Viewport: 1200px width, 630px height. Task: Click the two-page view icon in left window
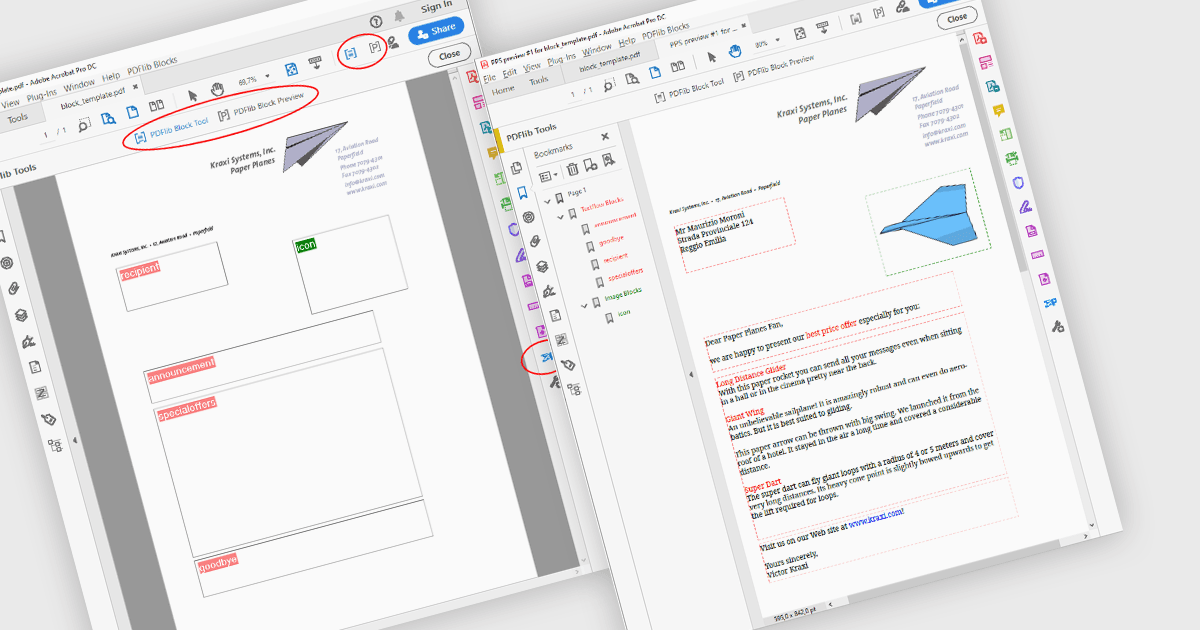coord(156,105)
